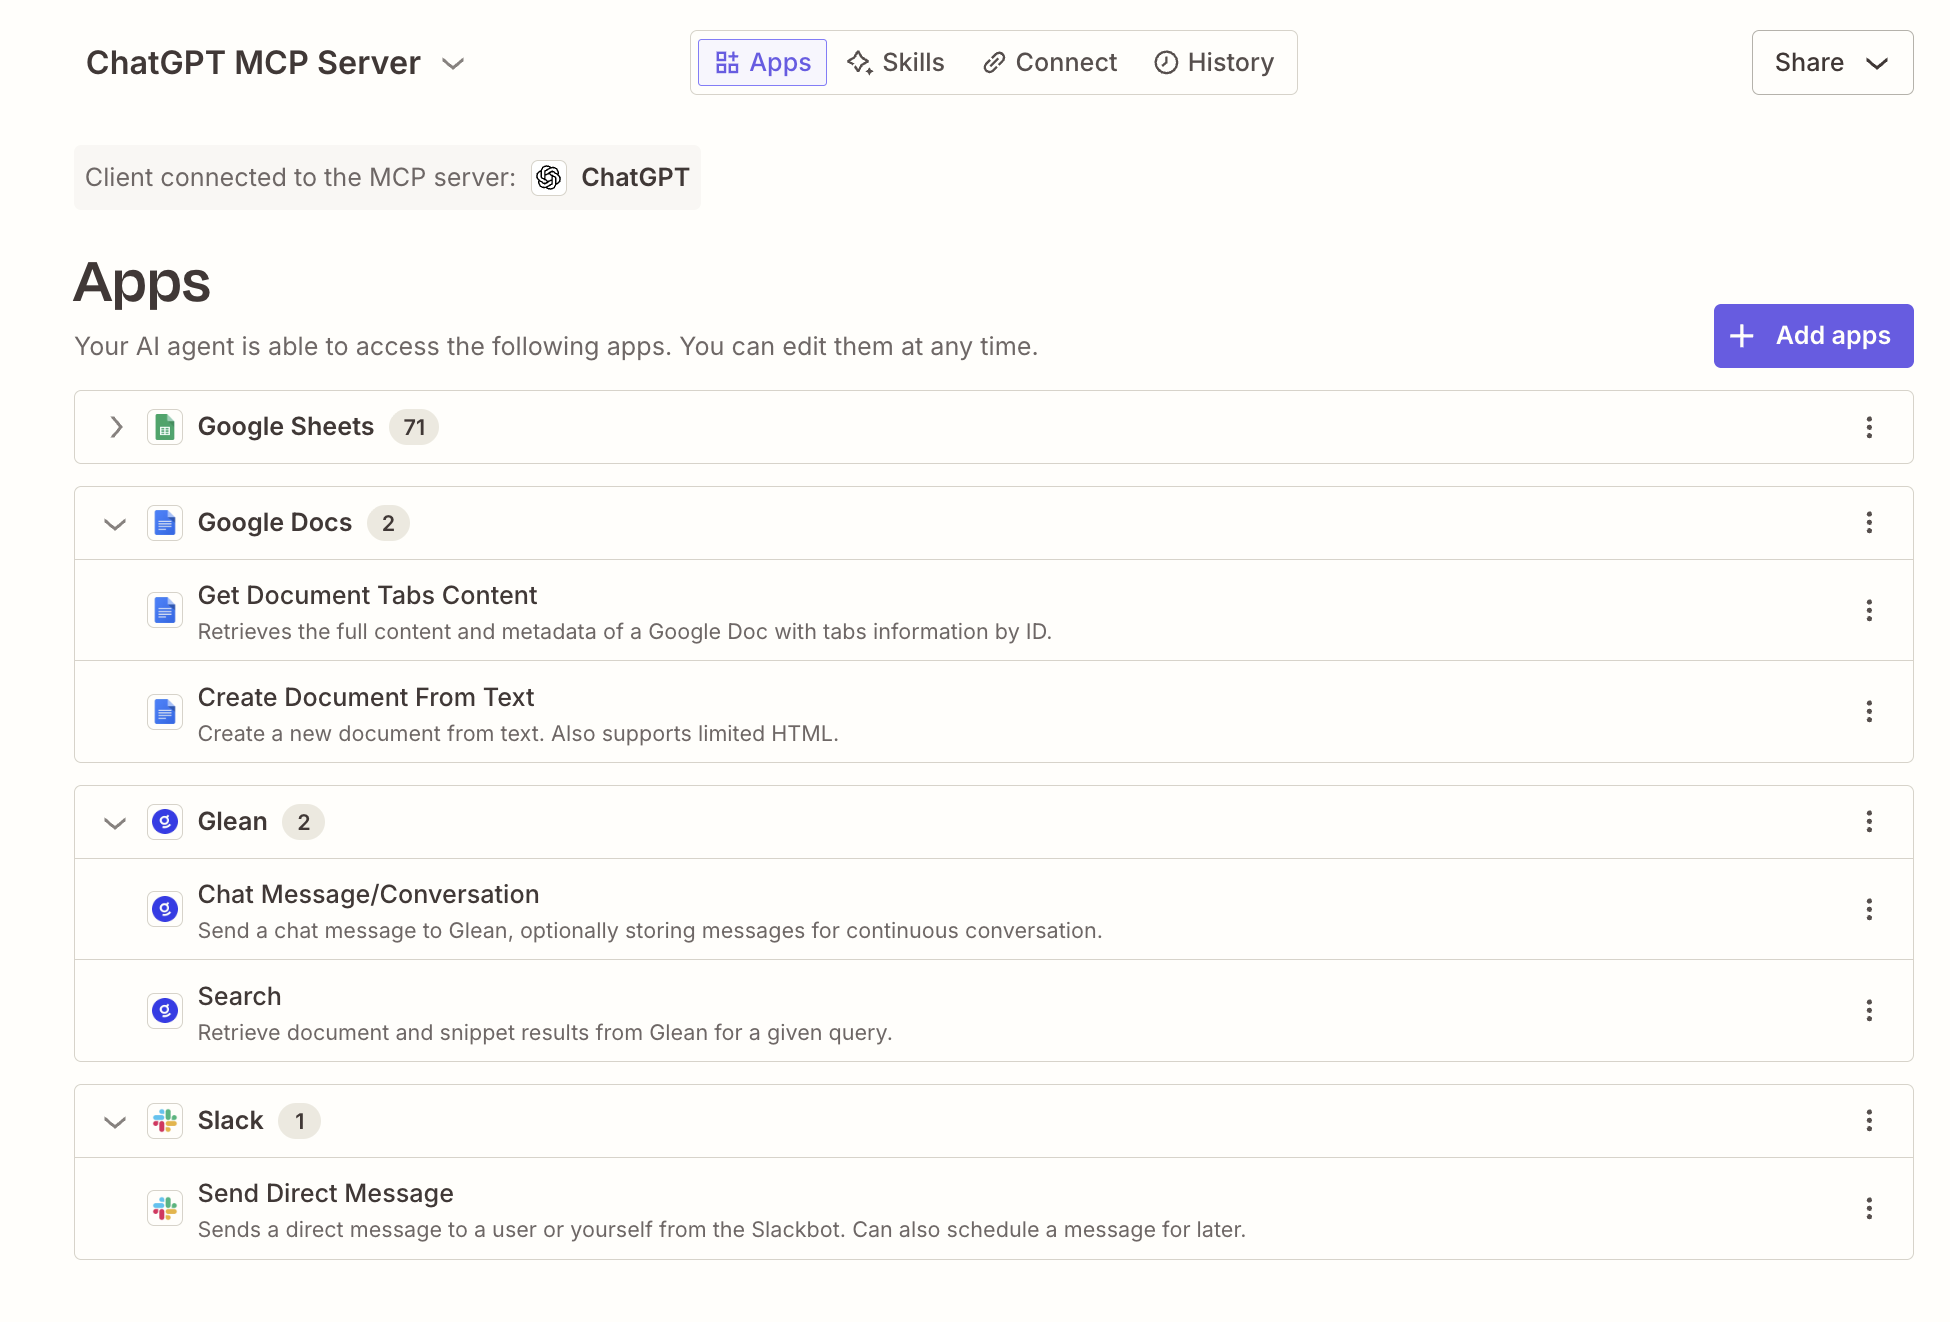The height and width of the screenshot is (1322, 1950).
Task: Click the Google Docs app name
Action: 275,523
